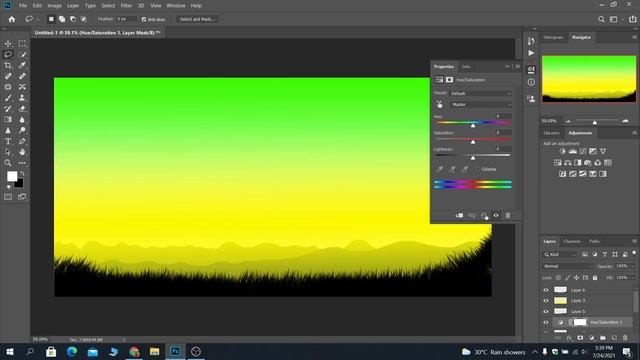Click the Hue slider handle

pos(473,125)
